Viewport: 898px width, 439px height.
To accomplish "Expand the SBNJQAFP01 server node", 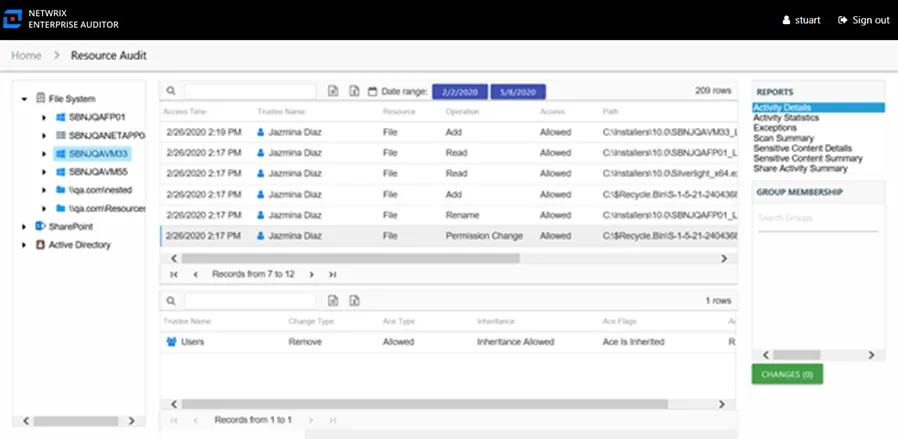I will click(x=45, y=117).
